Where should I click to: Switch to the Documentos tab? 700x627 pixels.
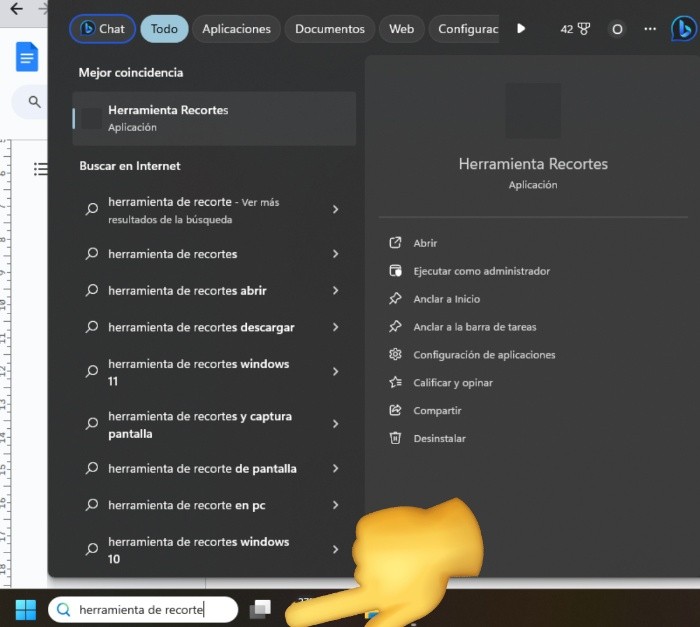click(x=330, y=29)
